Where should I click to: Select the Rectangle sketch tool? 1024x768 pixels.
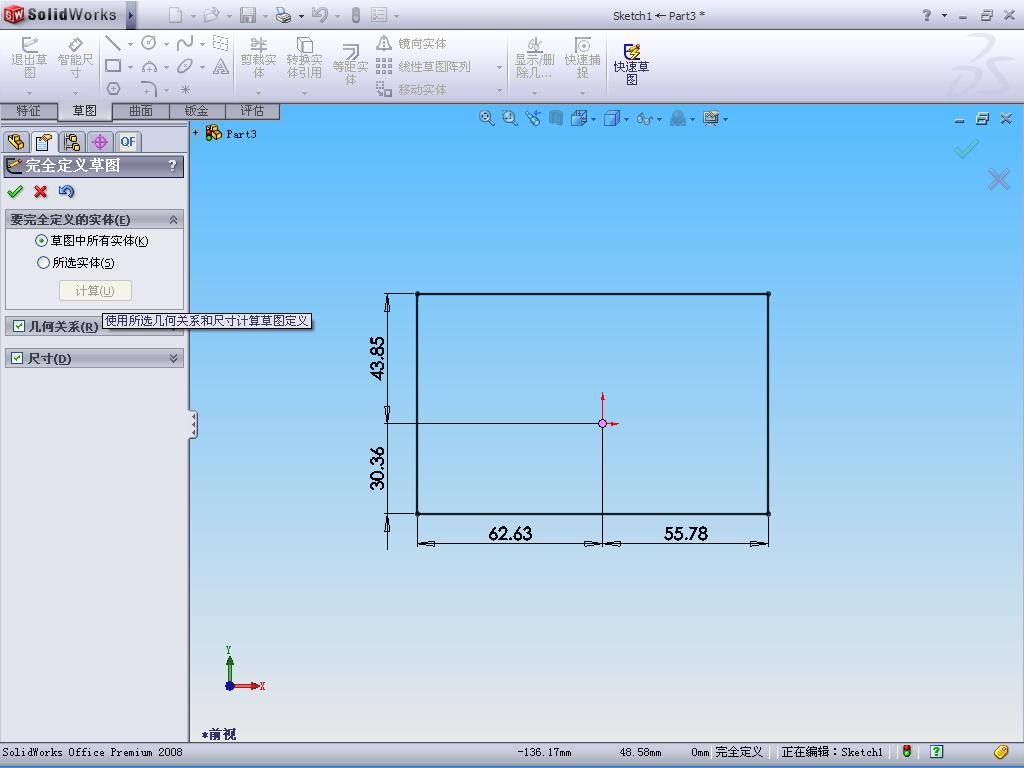(x=113, y=66)
